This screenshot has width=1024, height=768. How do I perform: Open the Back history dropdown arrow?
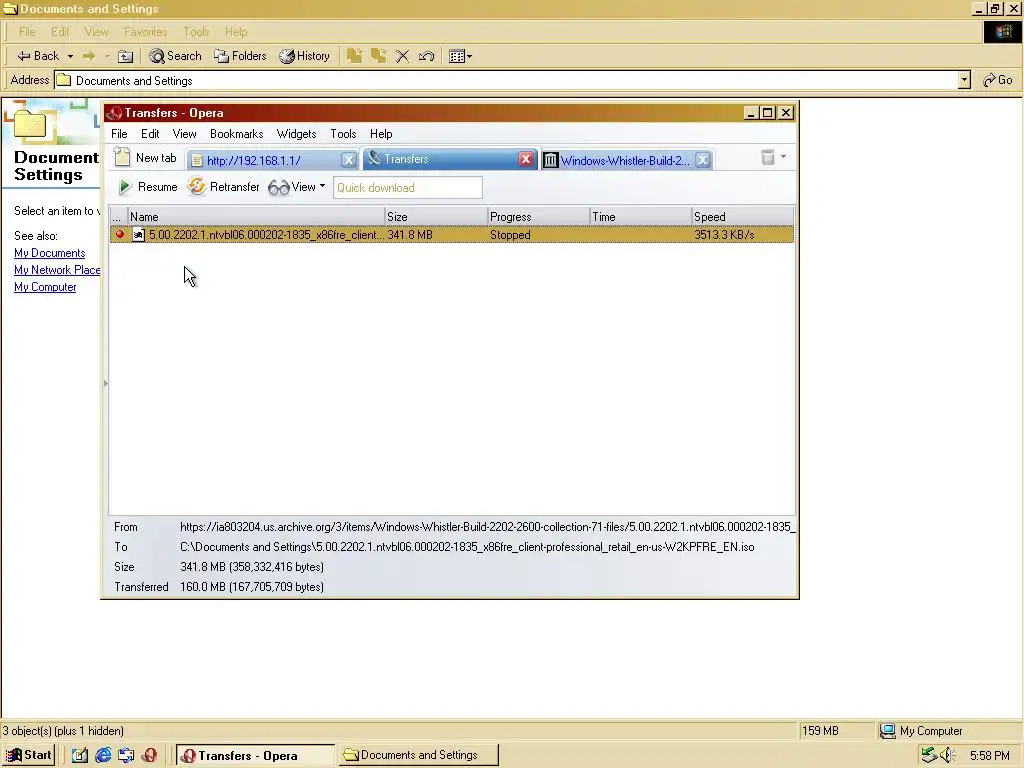71,56
